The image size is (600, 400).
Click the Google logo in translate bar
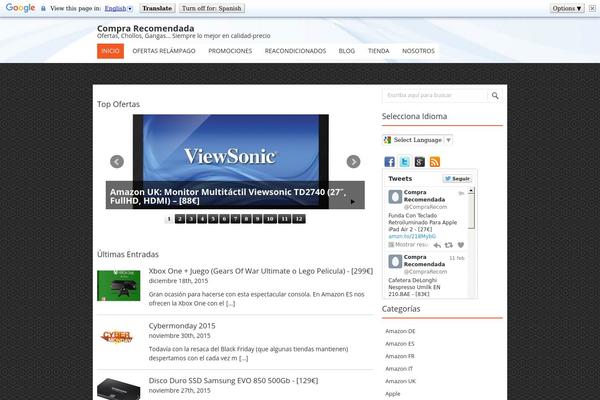[20, 8]
